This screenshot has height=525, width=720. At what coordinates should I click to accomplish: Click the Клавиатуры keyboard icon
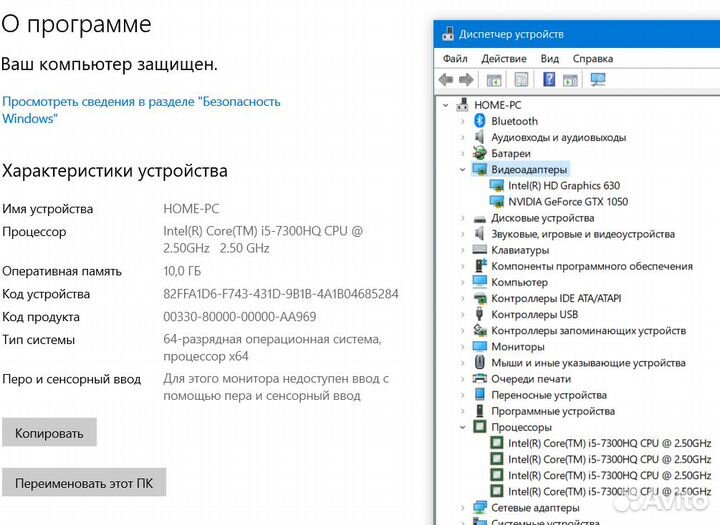(479, 249)
